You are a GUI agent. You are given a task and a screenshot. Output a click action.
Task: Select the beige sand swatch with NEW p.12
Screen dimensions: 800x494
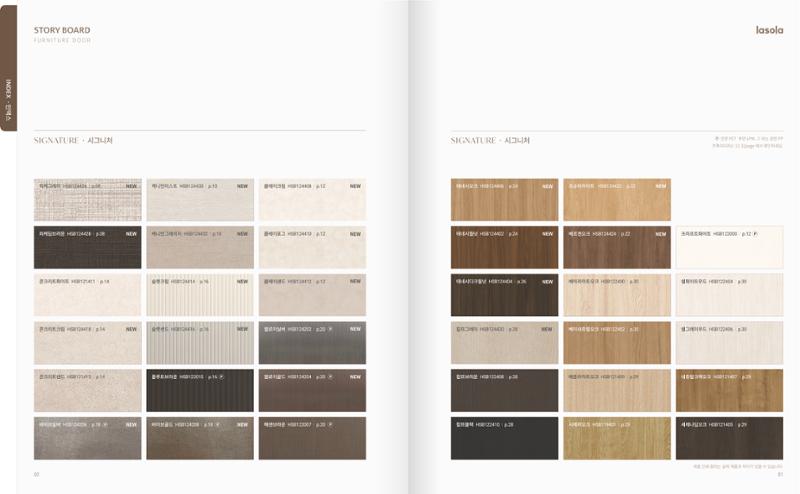click(312, 295)
